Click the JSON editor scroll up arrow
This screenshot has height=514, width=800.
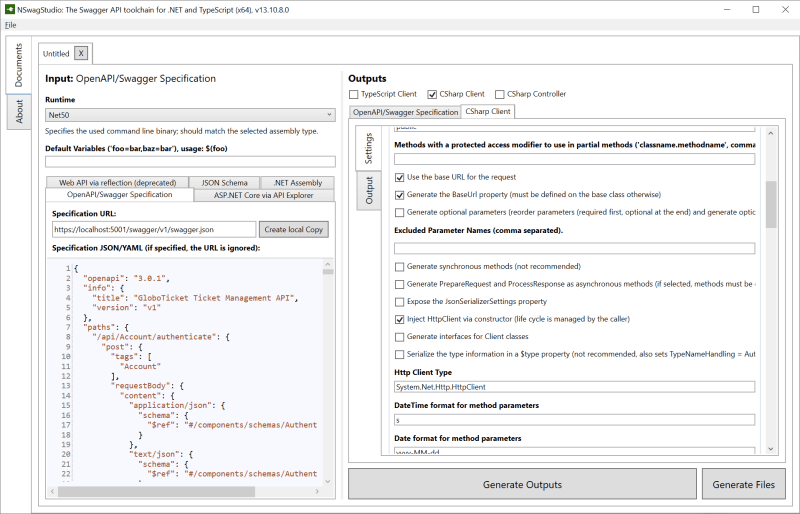328,264
